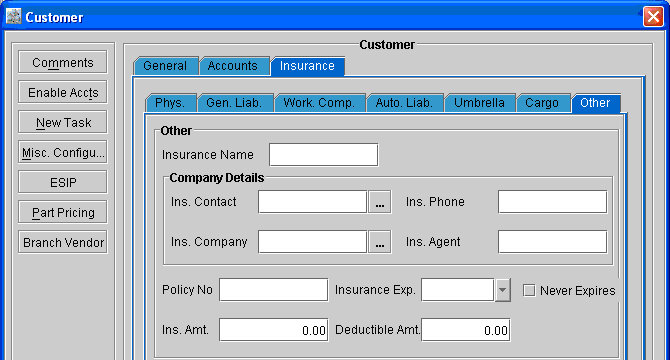Open the Phys. insurance tab
Screen dimensions: 670x360
tap(170, 103)
